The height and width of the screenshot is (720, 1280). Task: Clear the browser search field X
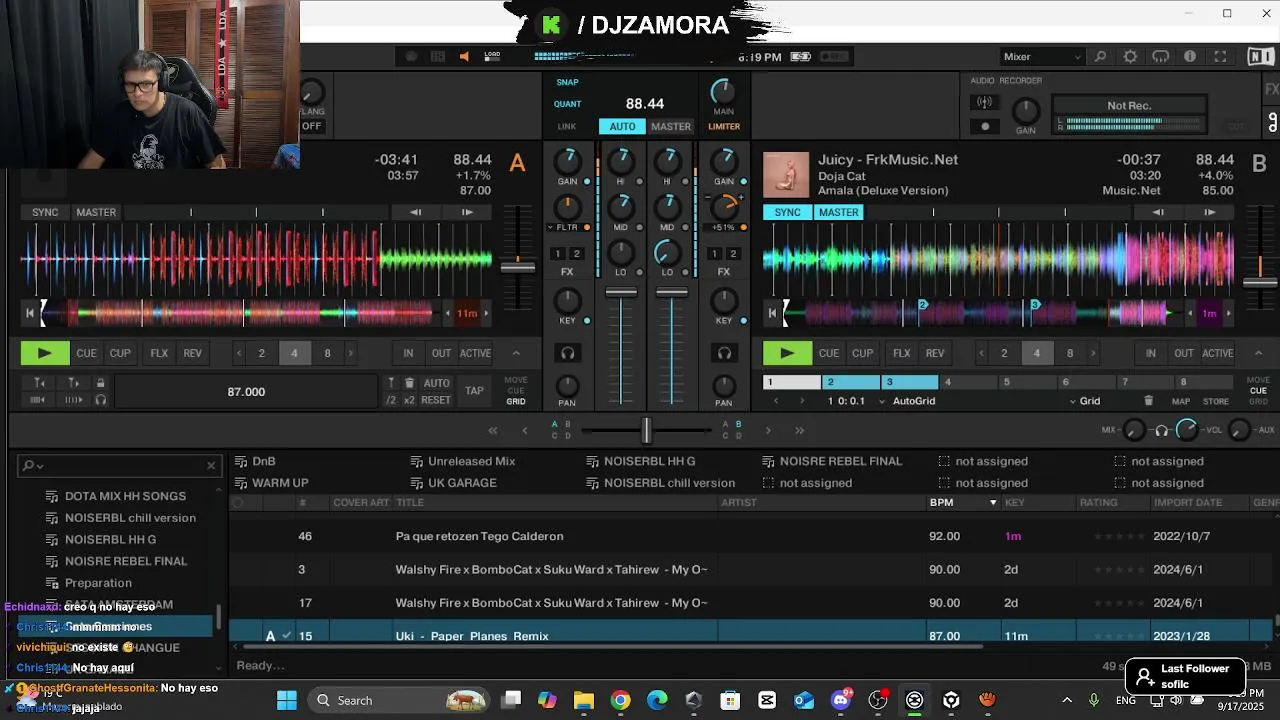coord(211,466)
